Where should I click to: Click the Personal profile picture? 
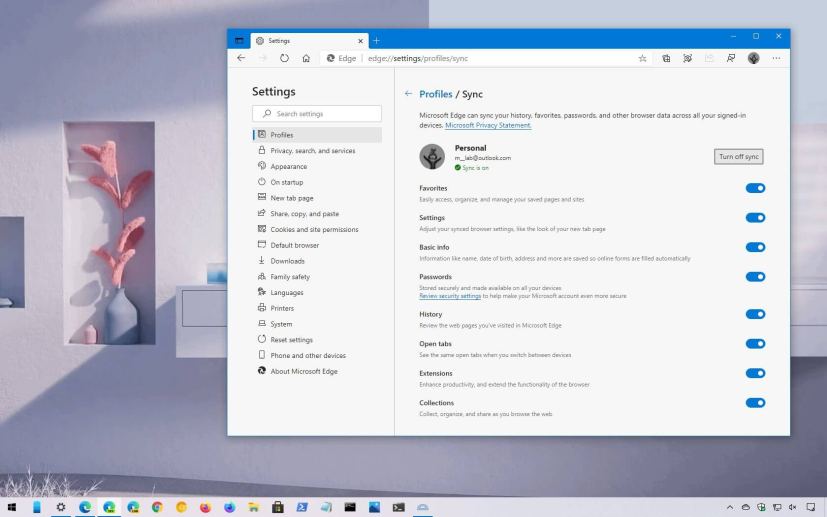[432, 157]
